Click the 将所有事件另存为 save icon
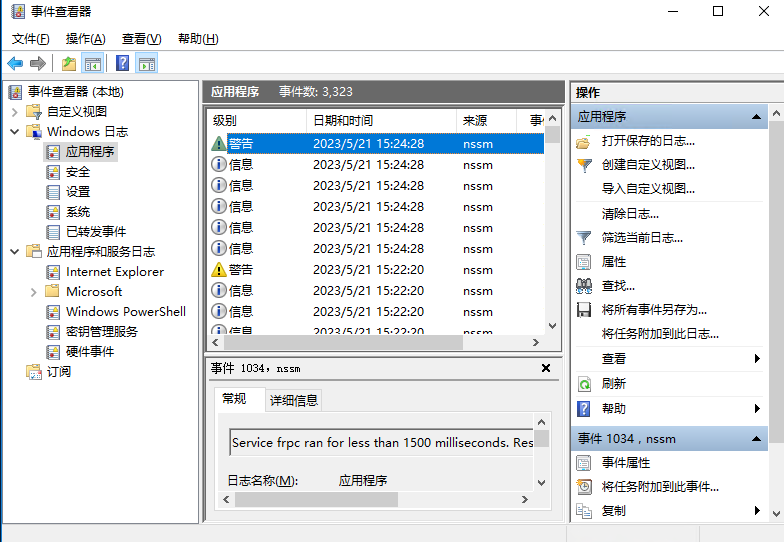 (x=584, y=310)
